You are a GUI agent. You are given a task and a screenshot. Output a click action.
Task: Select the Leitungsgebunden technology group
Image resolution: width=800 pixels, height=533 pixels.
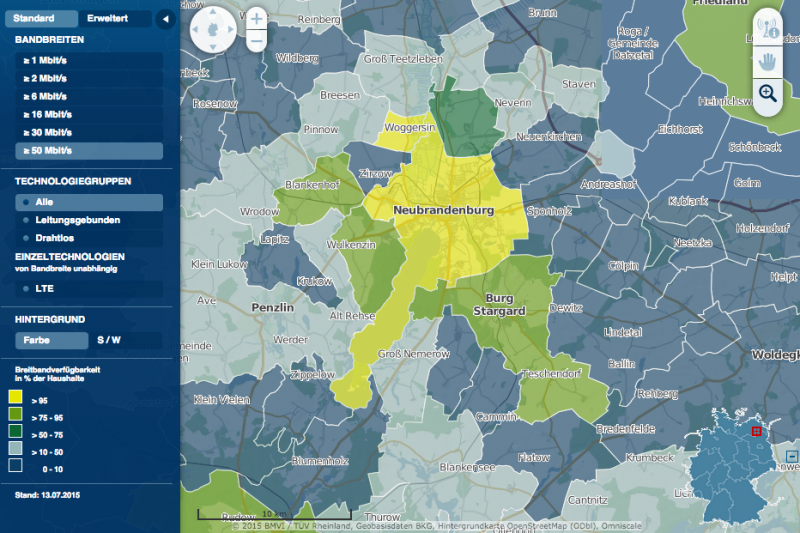click(x=78, y=220)
